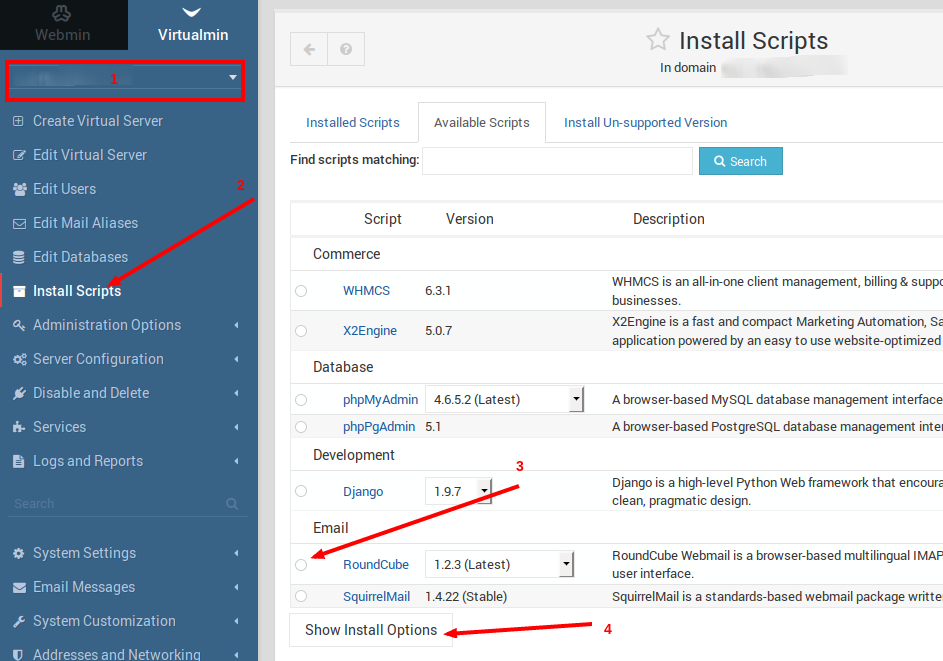Image resolution: width=943 pixels, height=661 pixels.
Task: Favorite Install Scripts with the star icon
Action: point(658,40)
